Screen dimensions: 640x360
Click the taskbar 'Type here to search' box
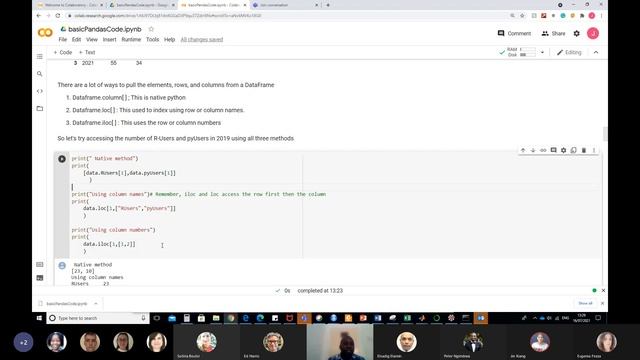(x=98, y=318)
